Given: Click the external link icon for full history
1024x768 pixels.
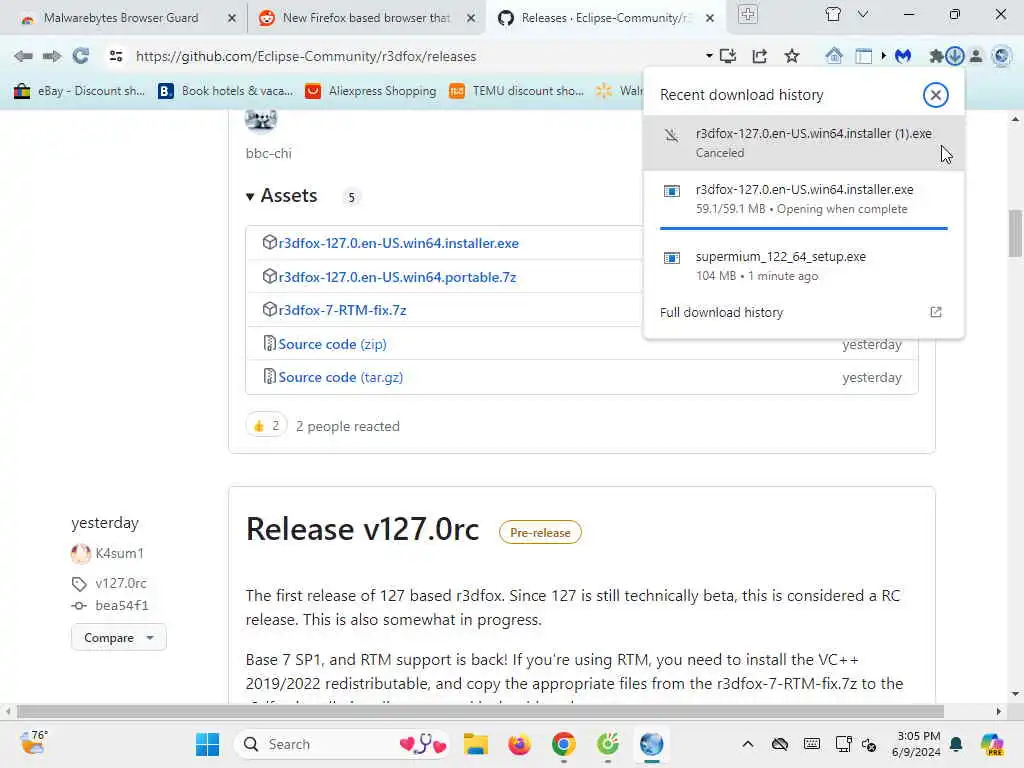Looking at the screenshot, I should point(935,312).
